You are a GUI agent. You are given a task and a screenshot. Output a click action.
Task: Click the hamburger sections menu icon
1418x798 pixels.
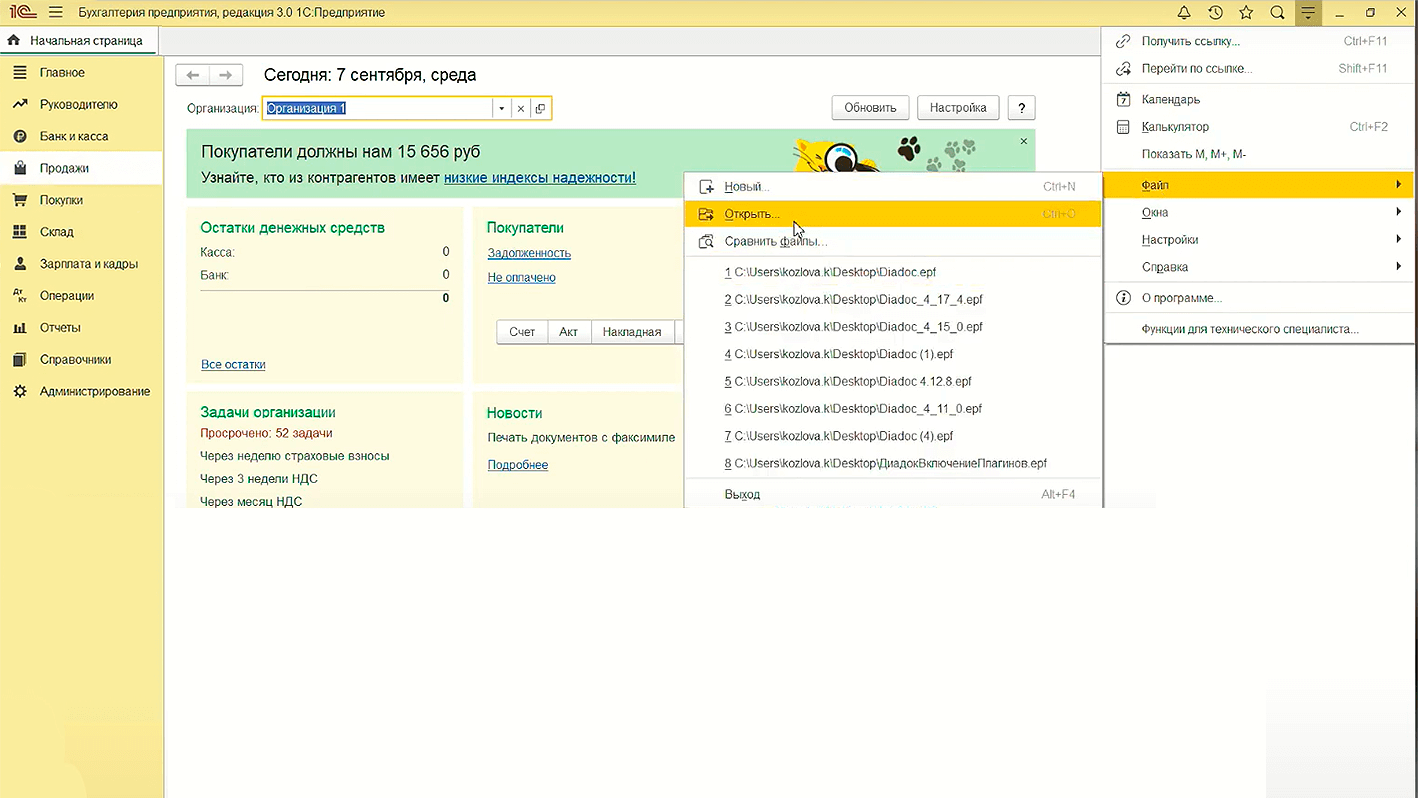click(x=55, y=13)
